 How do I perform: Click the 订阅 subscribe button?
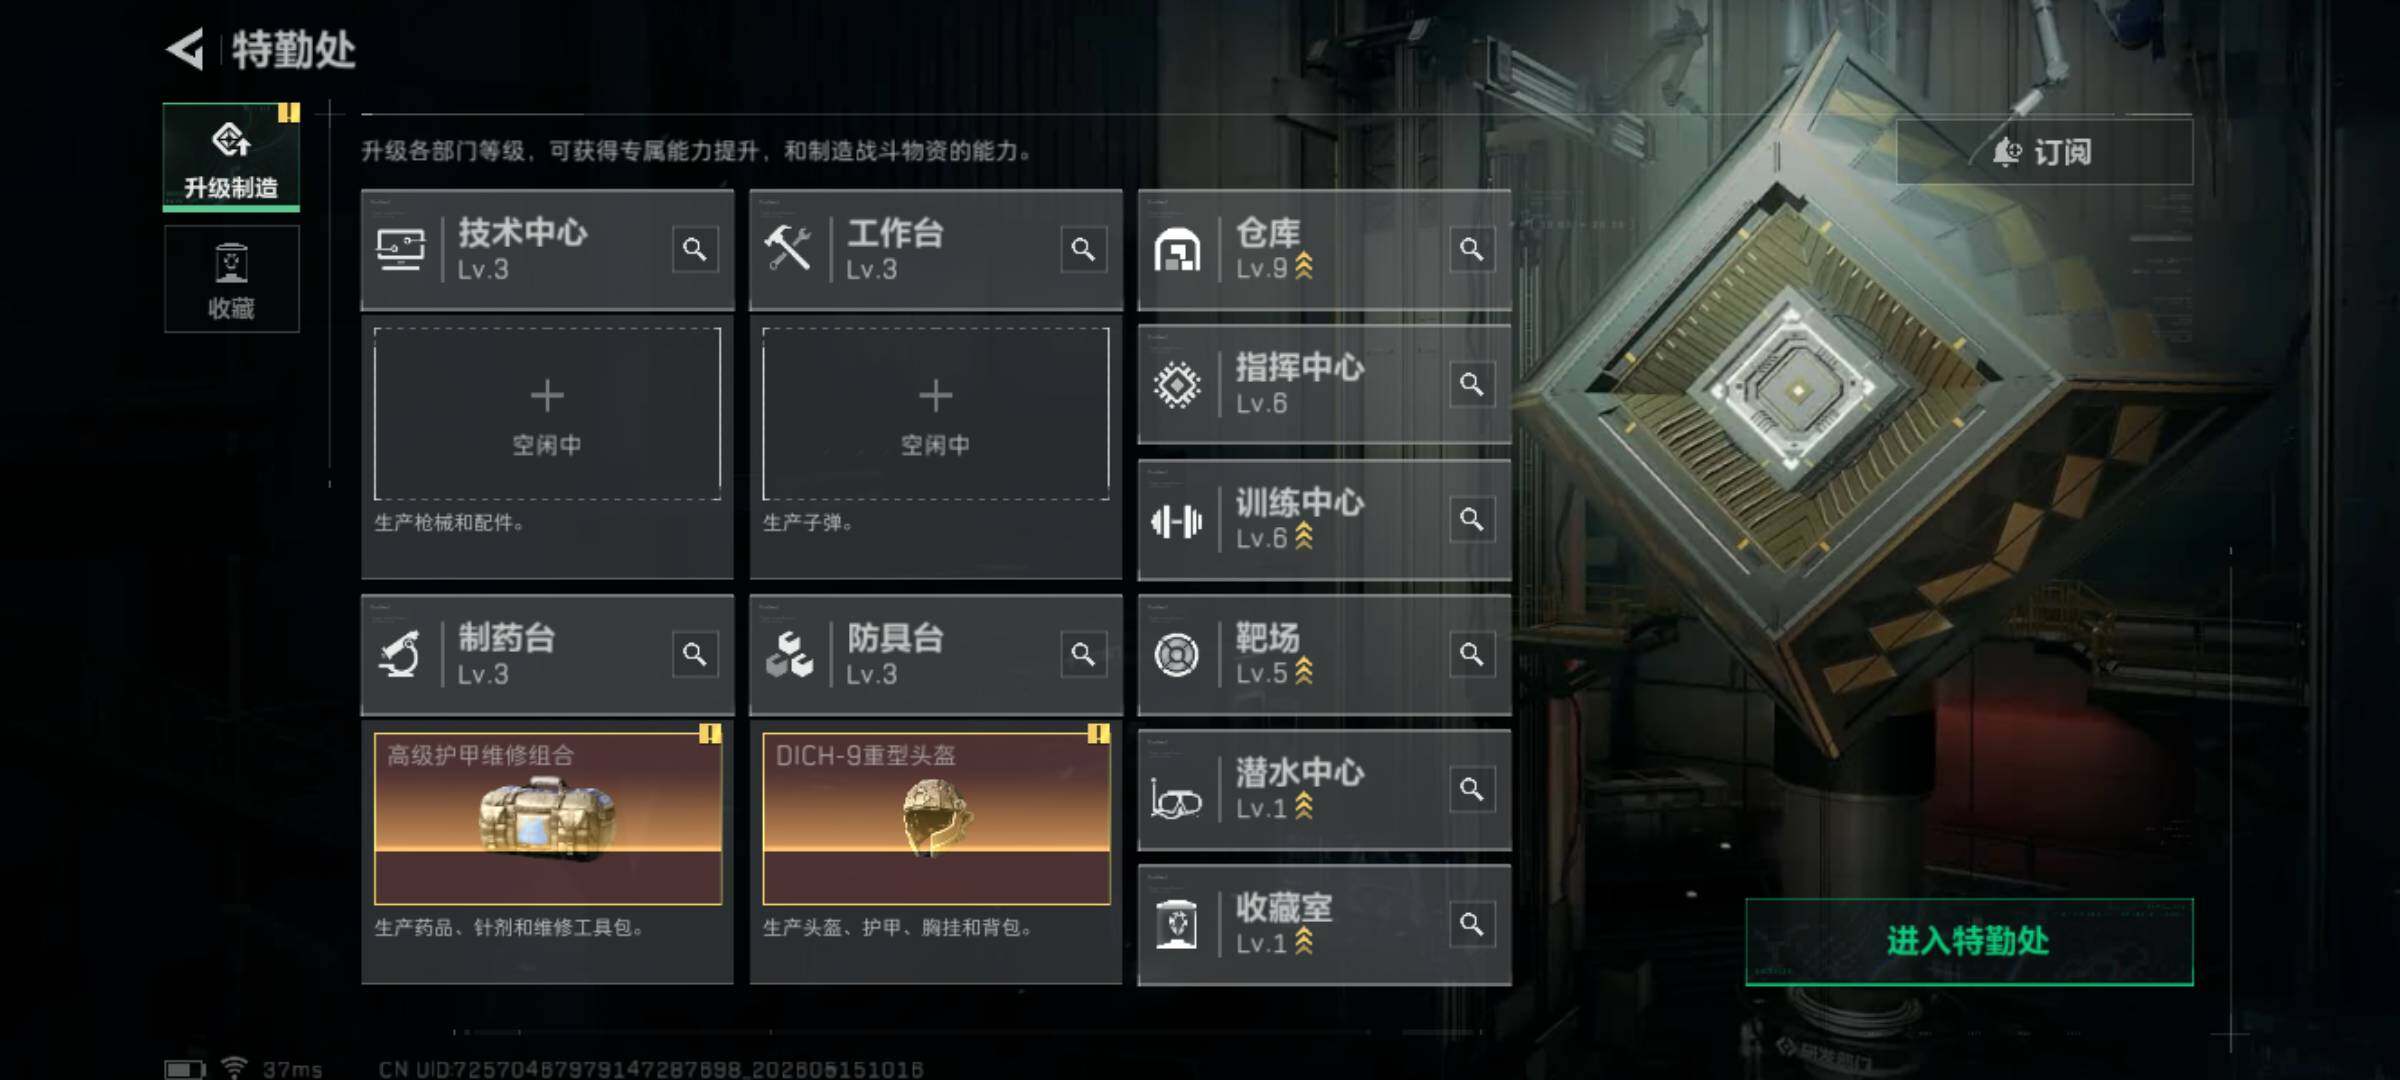[x=2044, y=152]
